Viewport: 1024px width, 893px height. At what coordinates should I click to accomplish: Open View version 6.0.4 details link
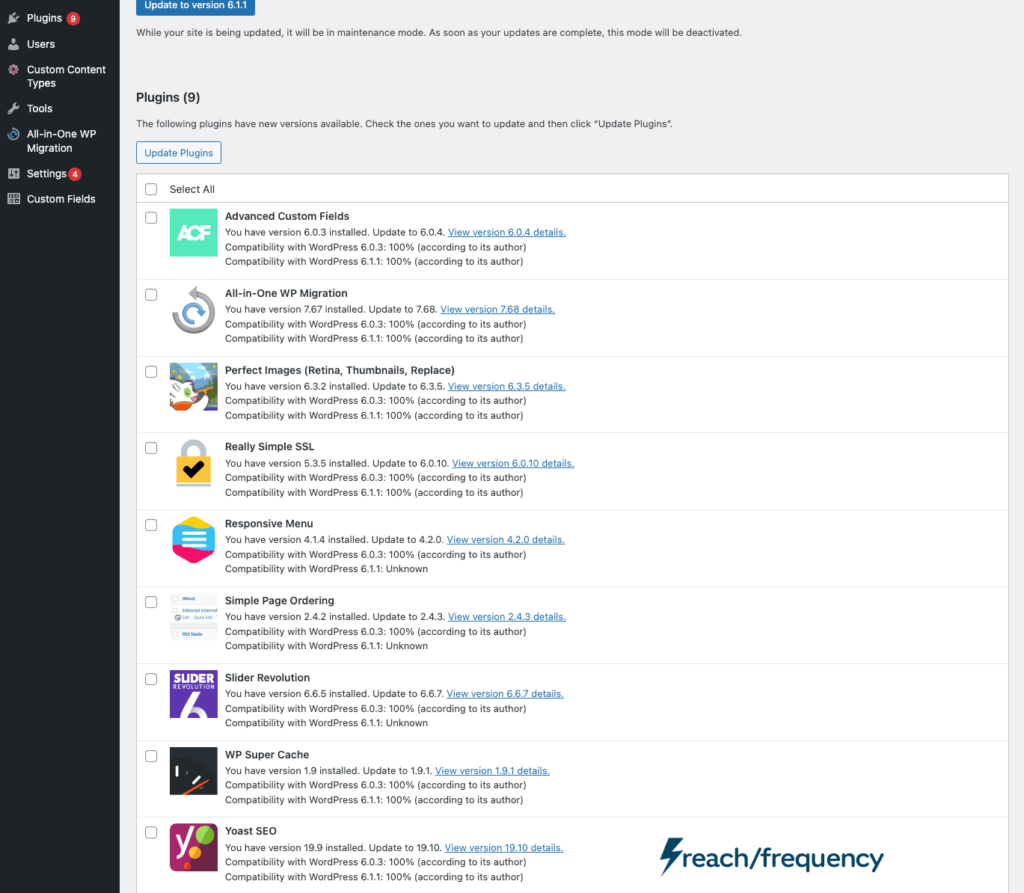507,233
